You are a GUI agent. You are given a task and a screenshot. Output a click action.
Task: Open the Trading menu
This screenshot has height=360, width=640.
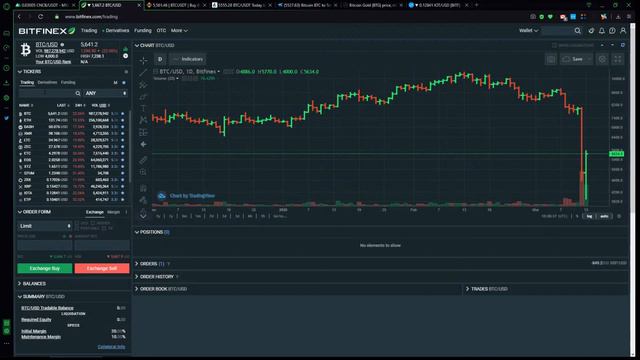click(x=89, y=31)
